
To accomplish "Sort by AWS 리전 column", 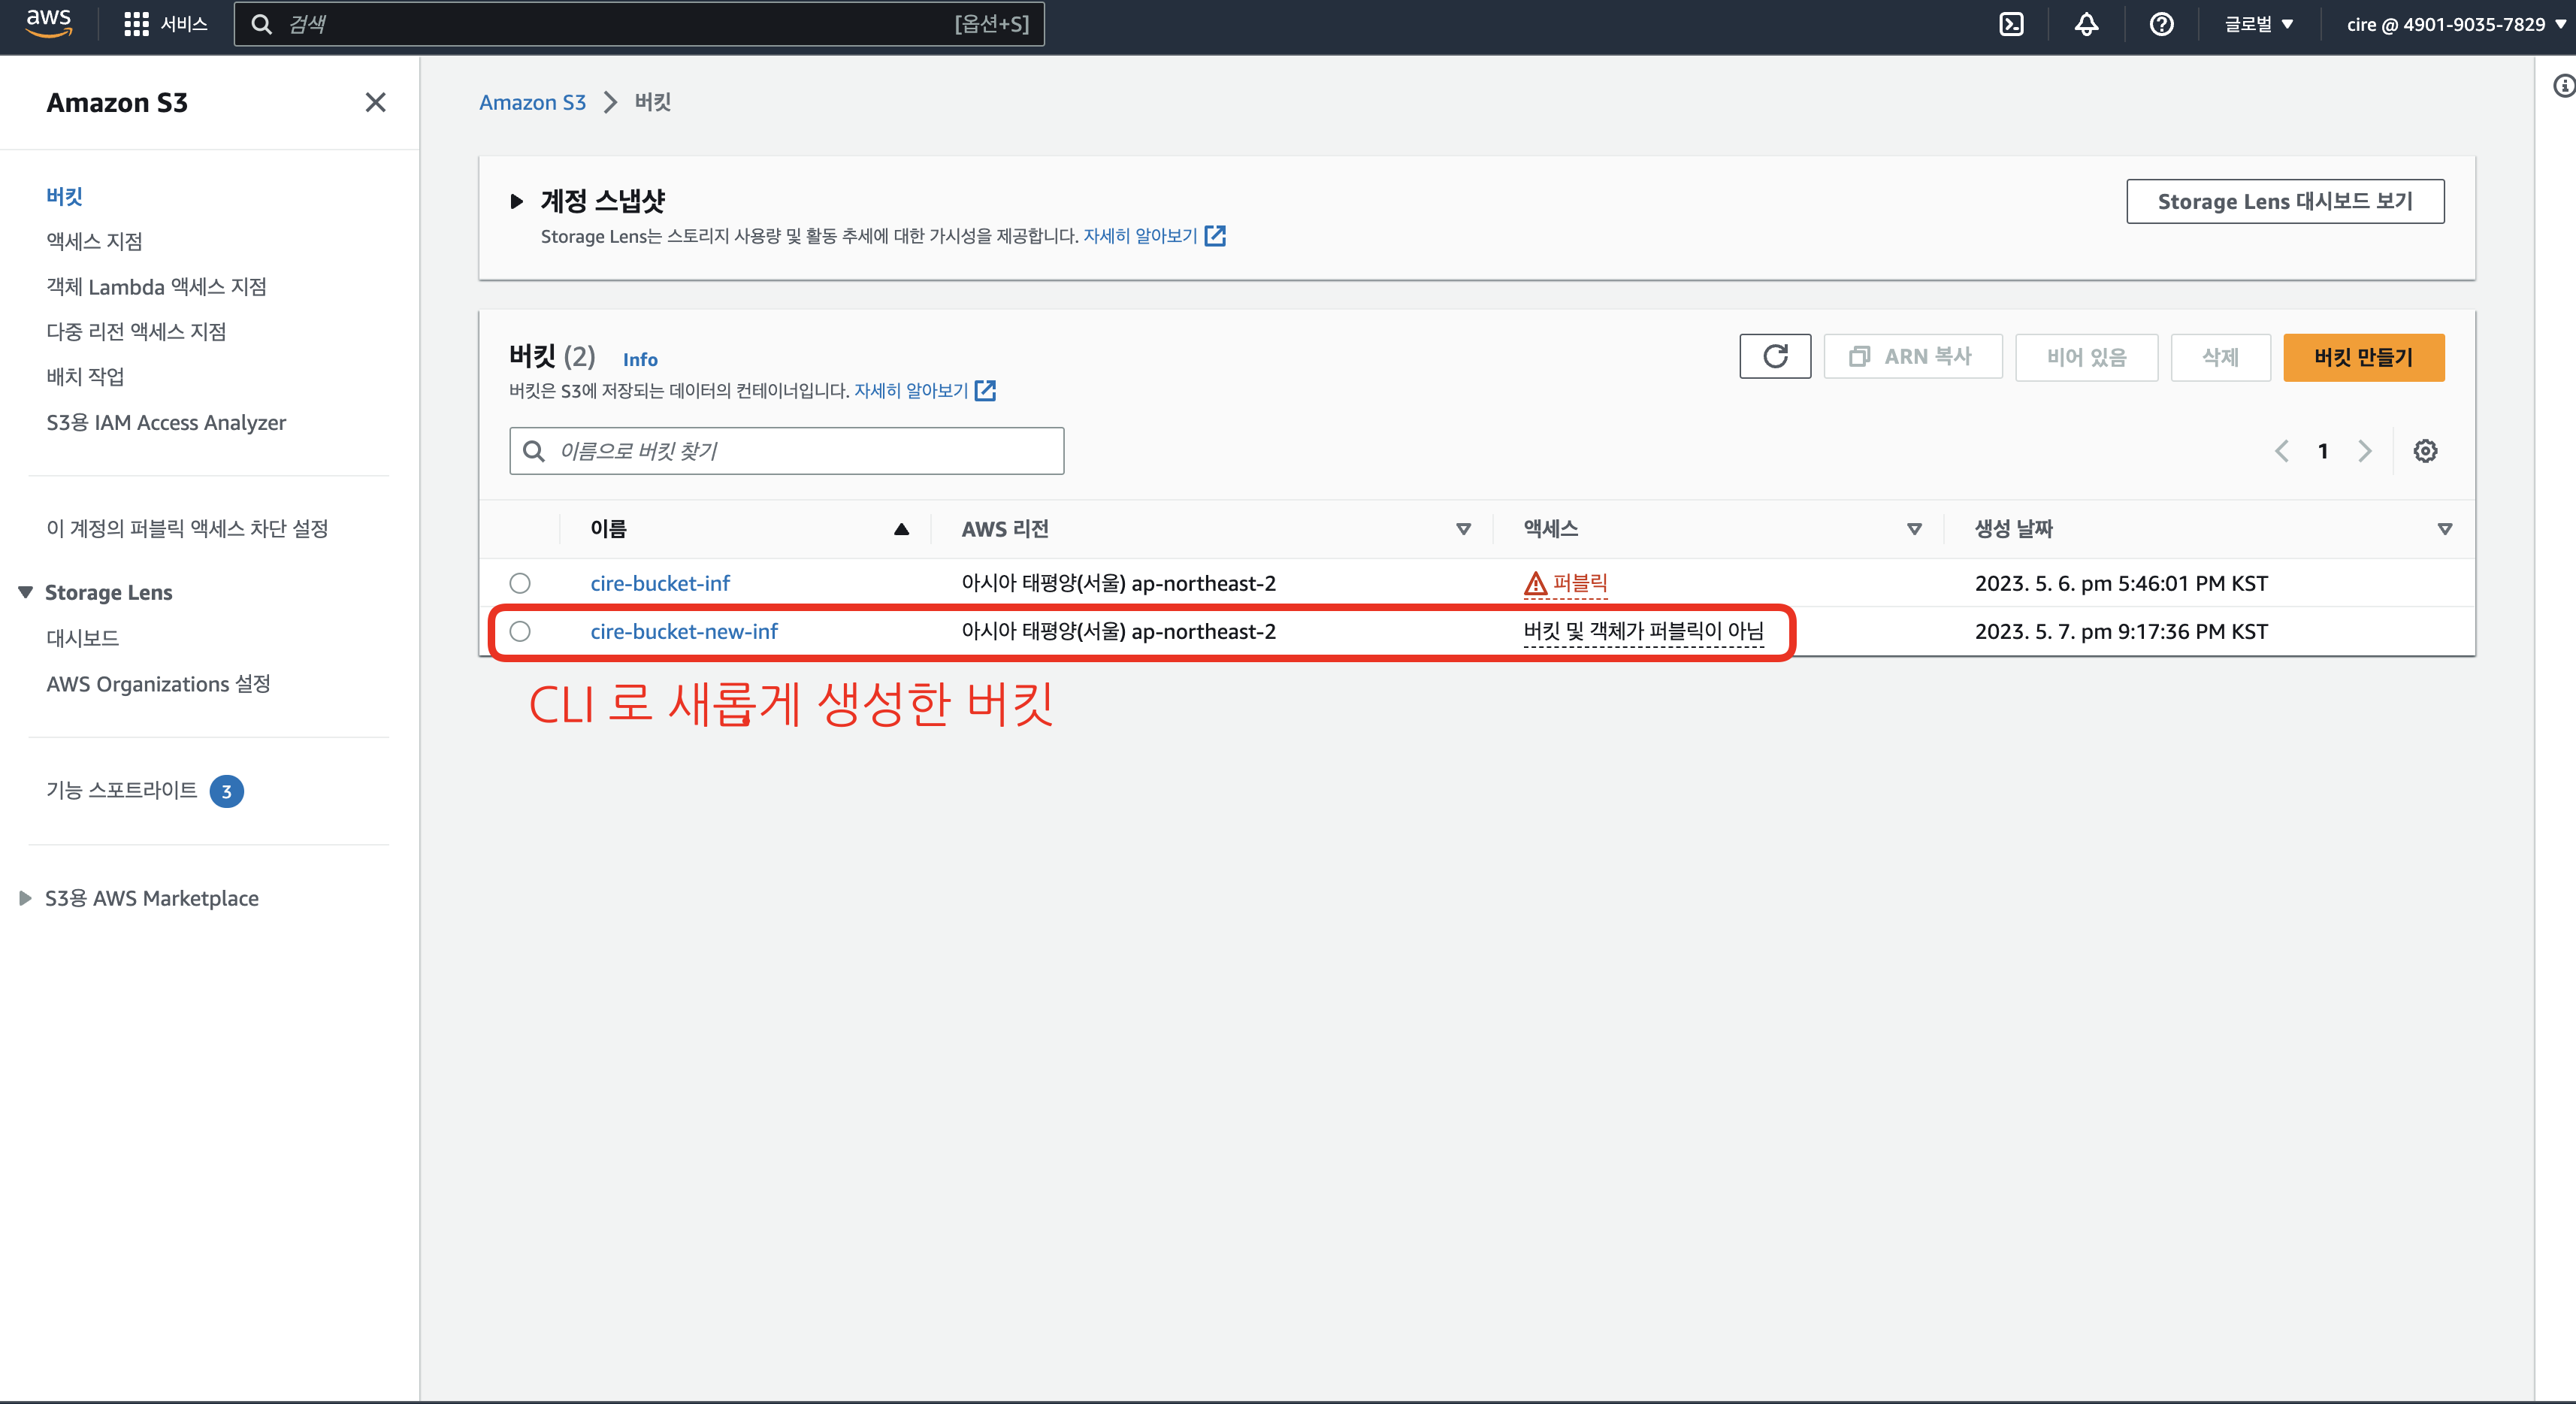I will 1463,529.
